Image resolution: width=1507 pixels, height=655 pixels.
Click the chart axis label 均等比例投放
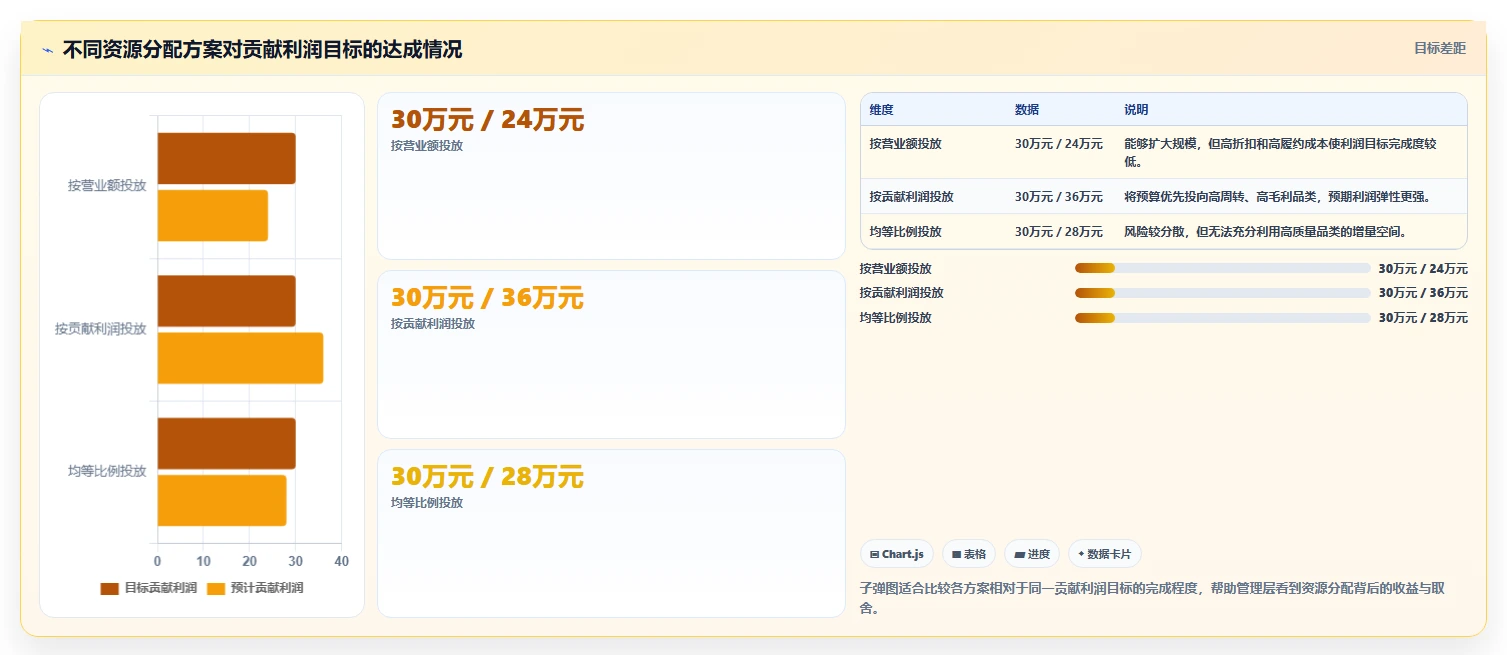(107, 471)
